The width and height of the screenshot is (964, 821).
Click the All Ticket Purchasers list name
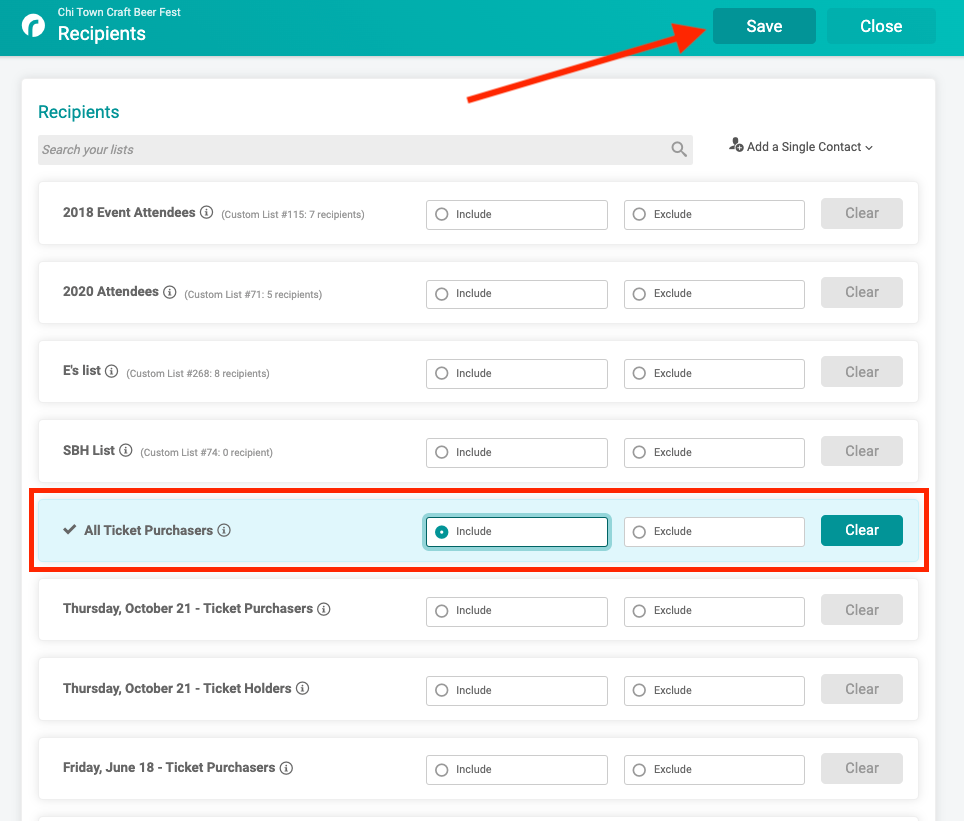(x=148, y=530)
